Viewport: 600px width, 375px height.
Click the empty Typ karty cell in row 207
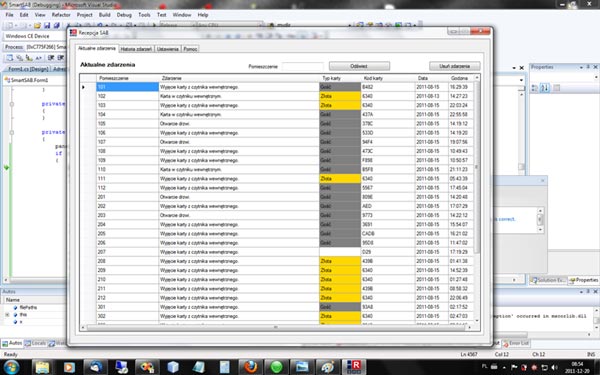[340, 252]
